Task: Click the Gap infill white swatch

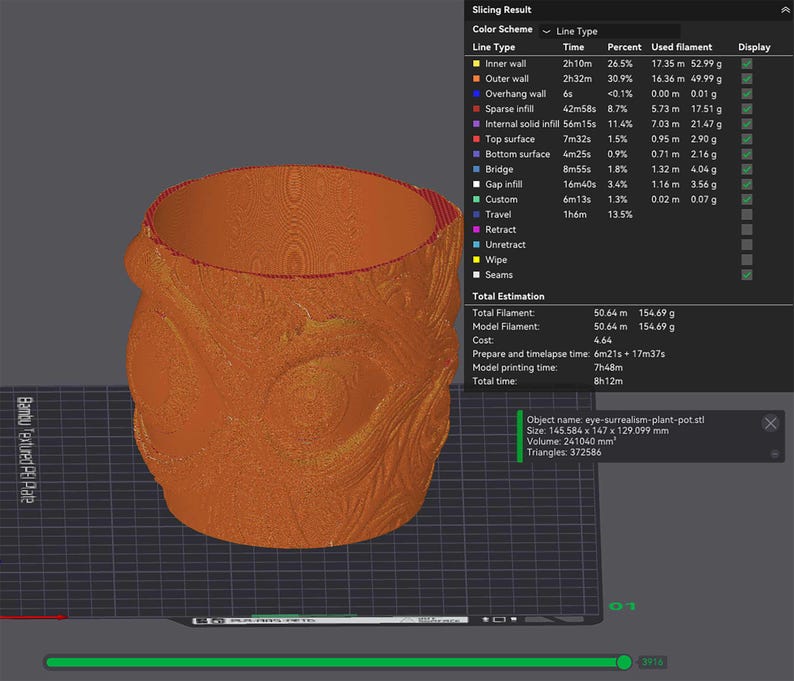Action: click(x=476, y=184)
